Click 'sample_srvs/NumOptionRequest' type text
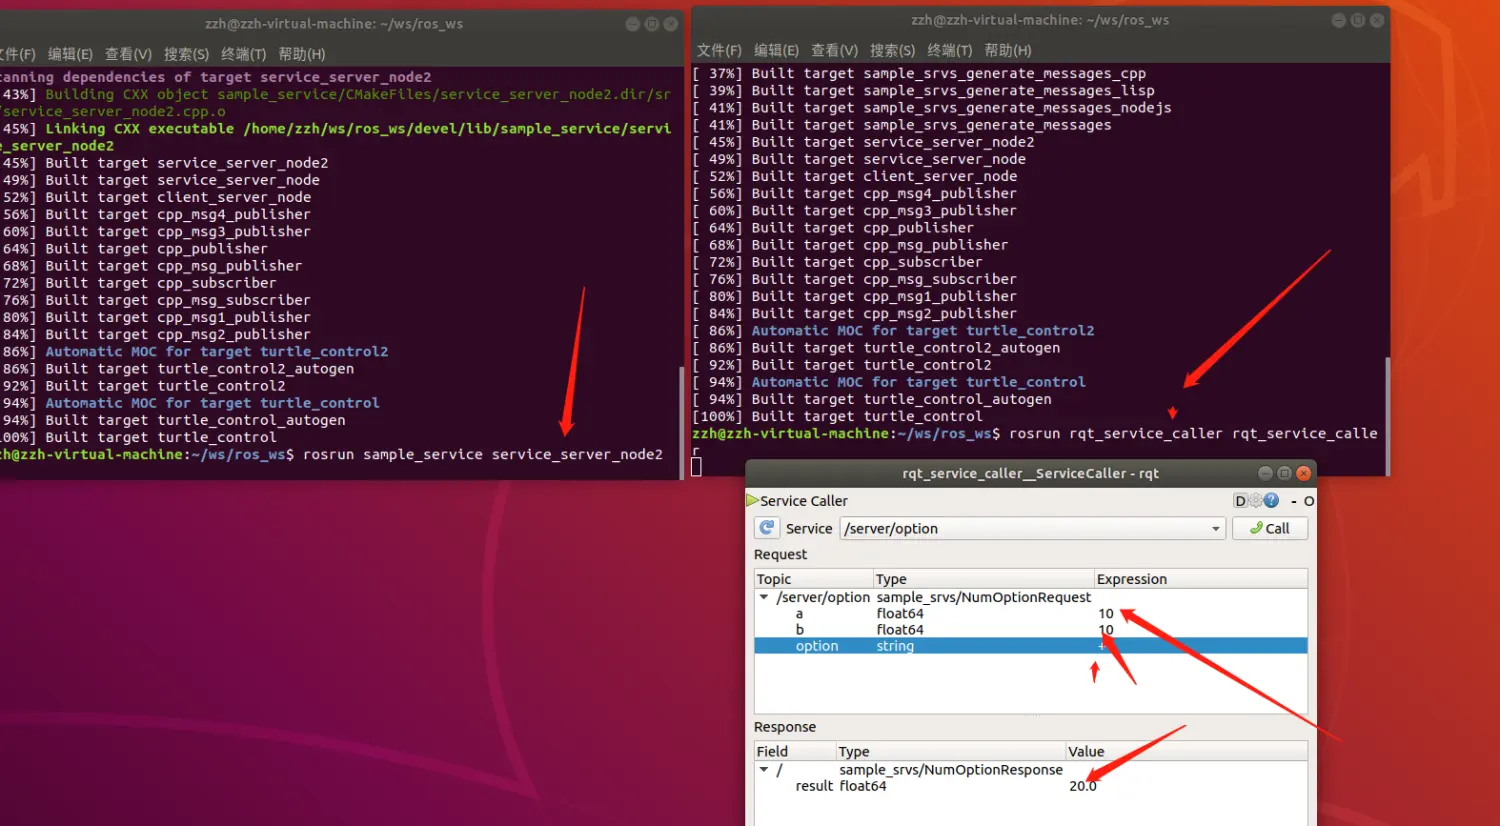Viewport: 1500px width, 826px height. pos(984,597)
